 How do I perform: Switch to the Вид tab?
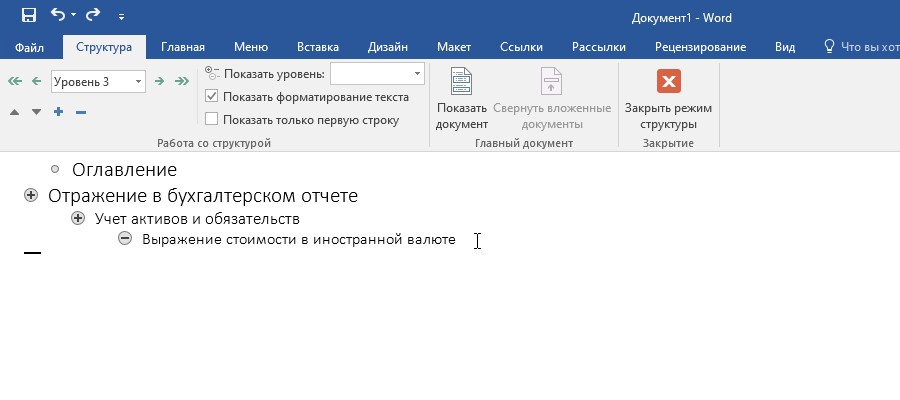click(785, 47)
